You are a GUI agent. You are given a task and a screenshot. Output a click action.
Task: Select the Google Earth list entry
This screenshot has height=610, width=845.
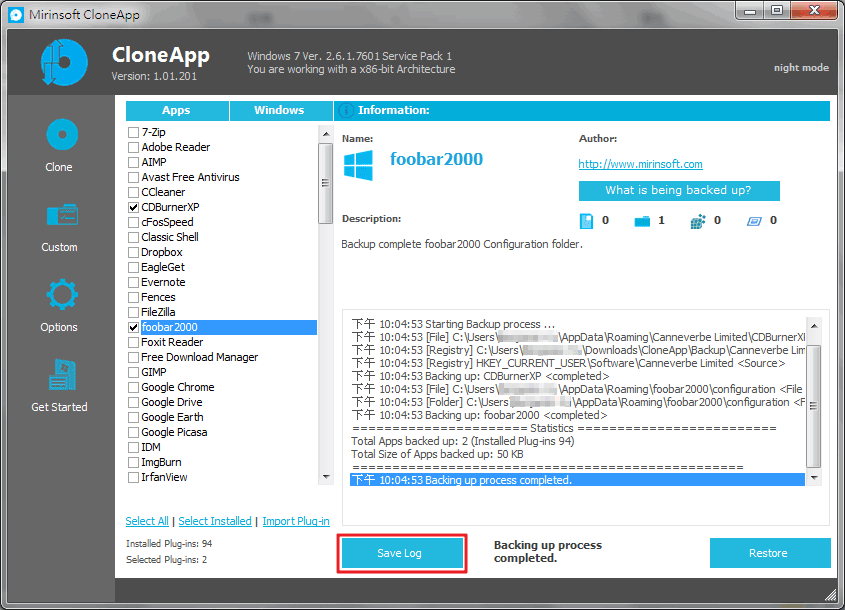tap(172, 418)
